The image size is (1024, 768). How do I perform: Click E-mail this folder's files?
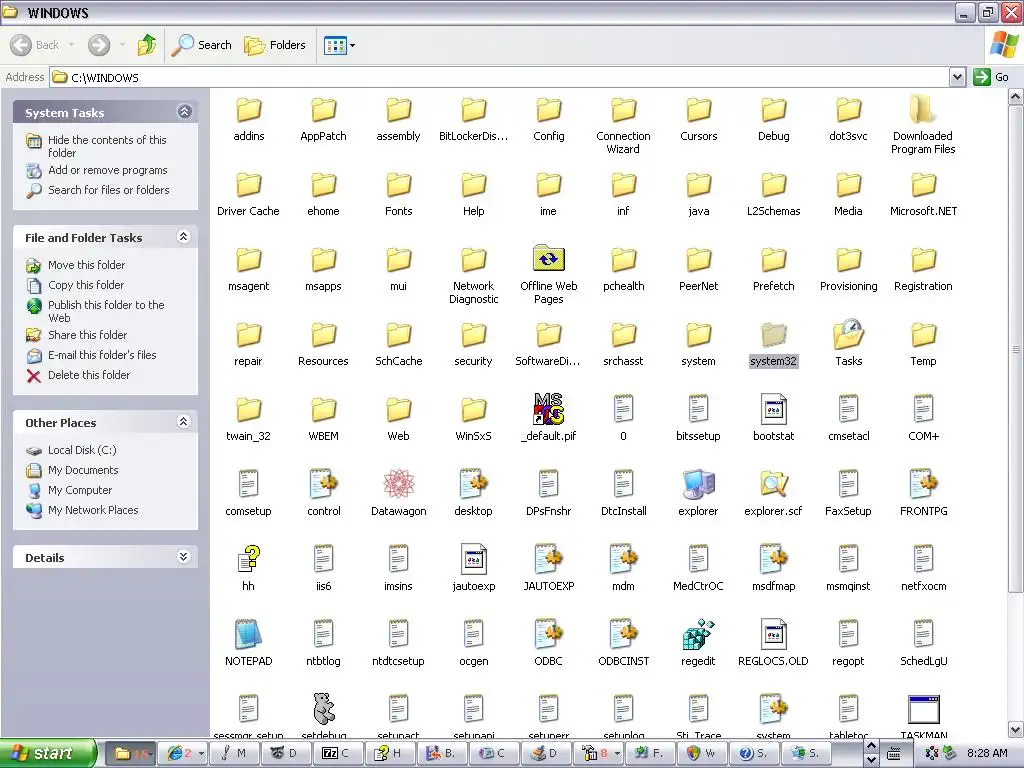click(102, 355)
